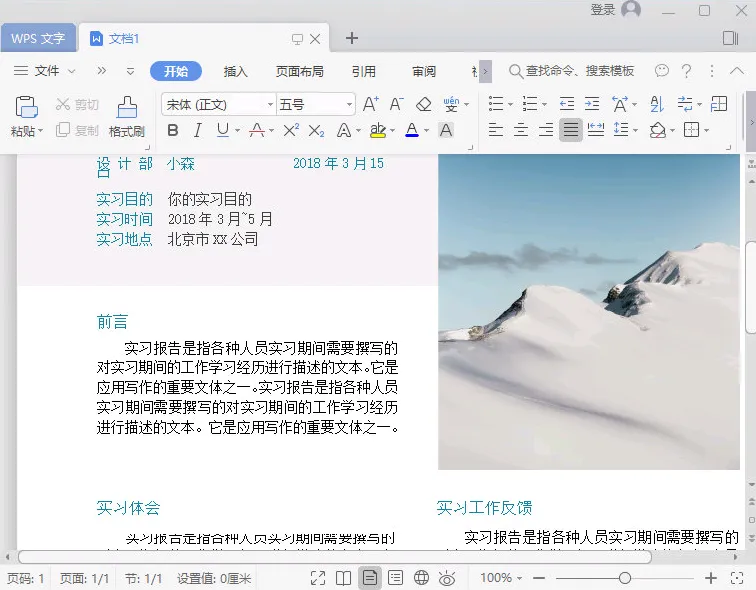Toggle bold formatting

[173, 130]
